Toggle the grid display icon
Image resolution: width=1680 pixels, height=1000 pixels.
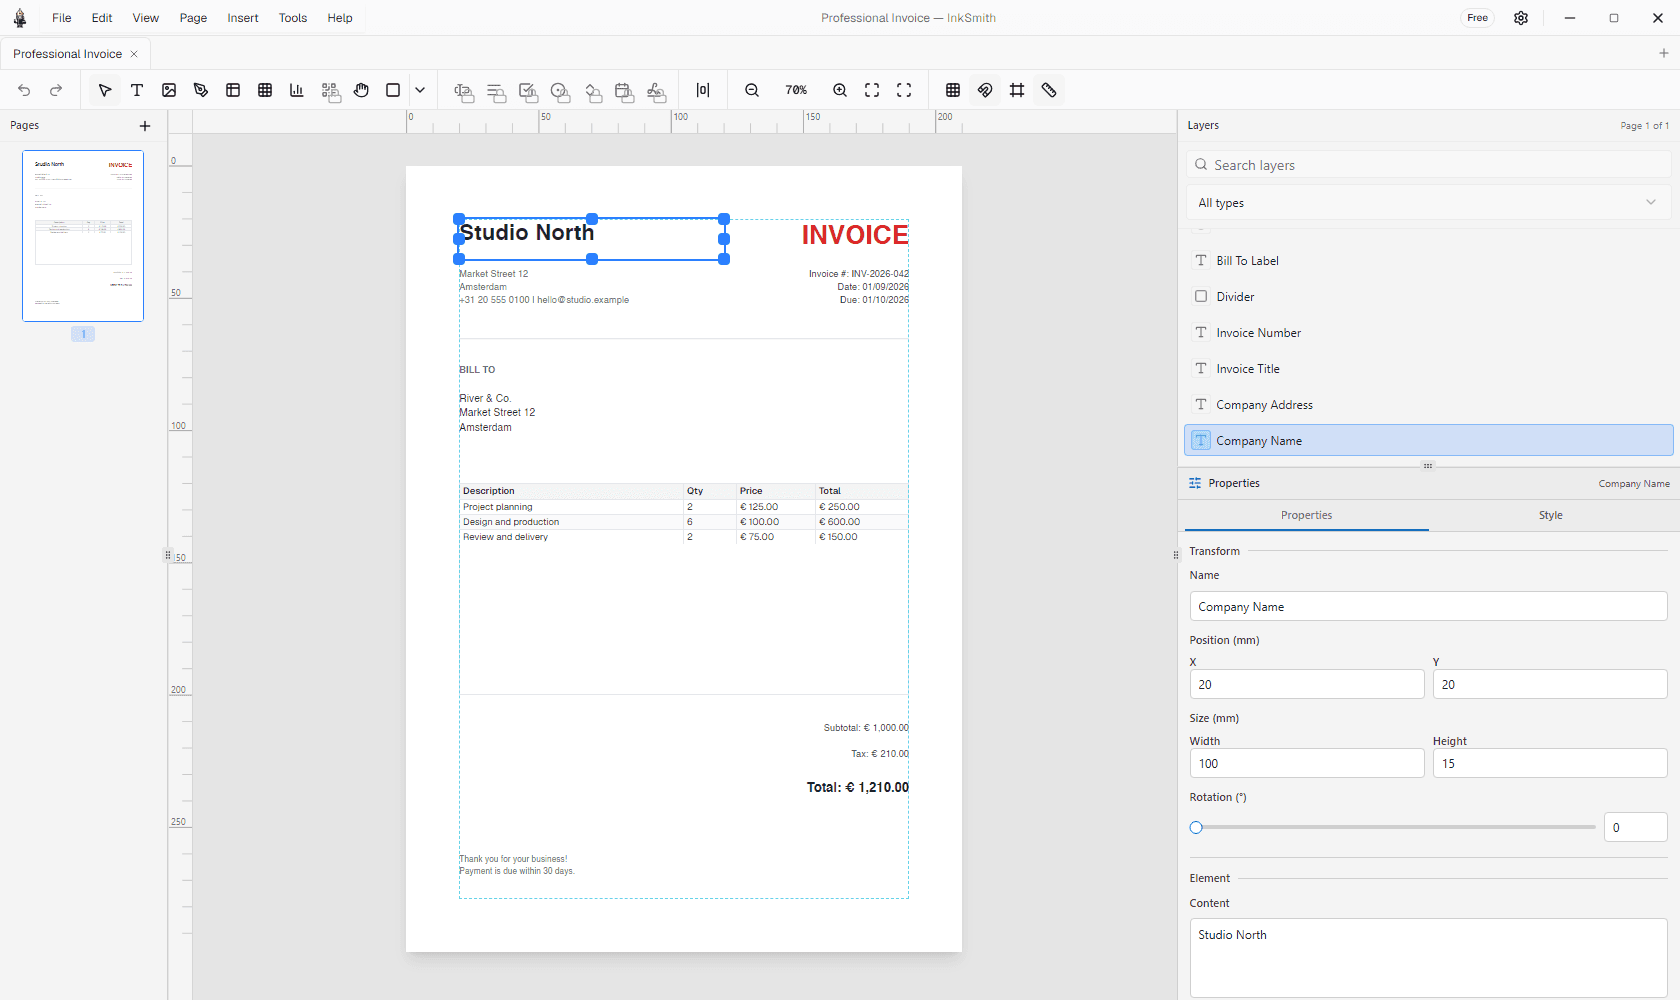pos(953,90)
